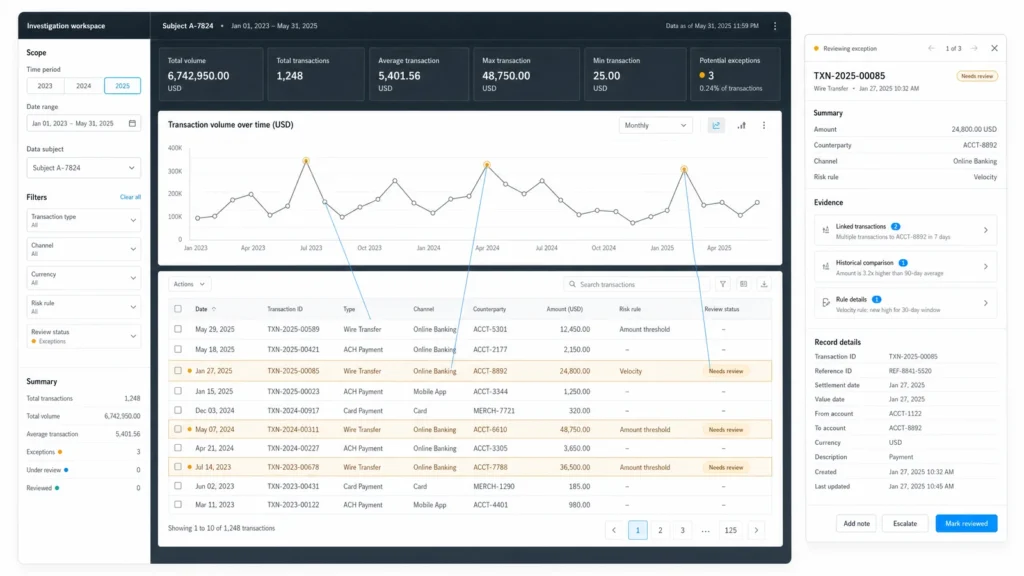Image resolution: width=1024 pixels, height=576 pixels.
Task: Click the Mark reviewed button
Action: (x=967, y=524)
